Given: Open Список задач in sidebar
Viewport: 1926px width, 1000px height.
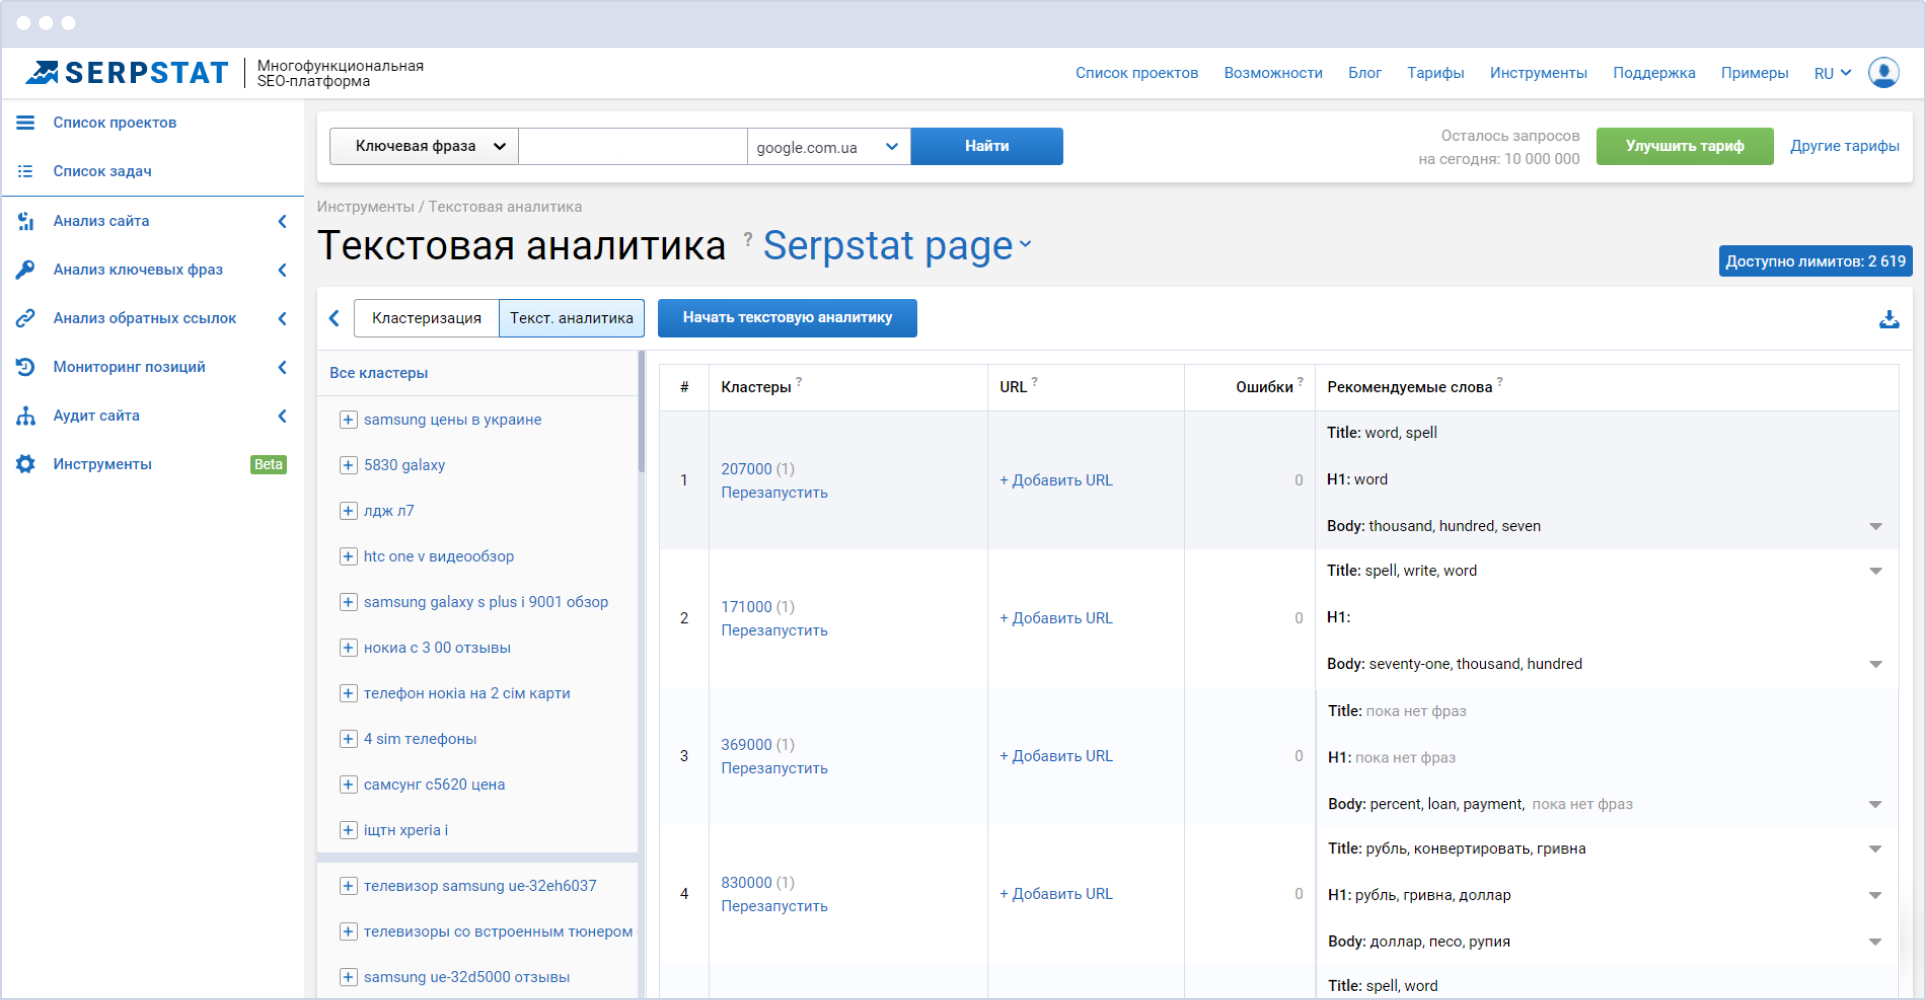Looking at the screenshot, I should coord(102,171).
